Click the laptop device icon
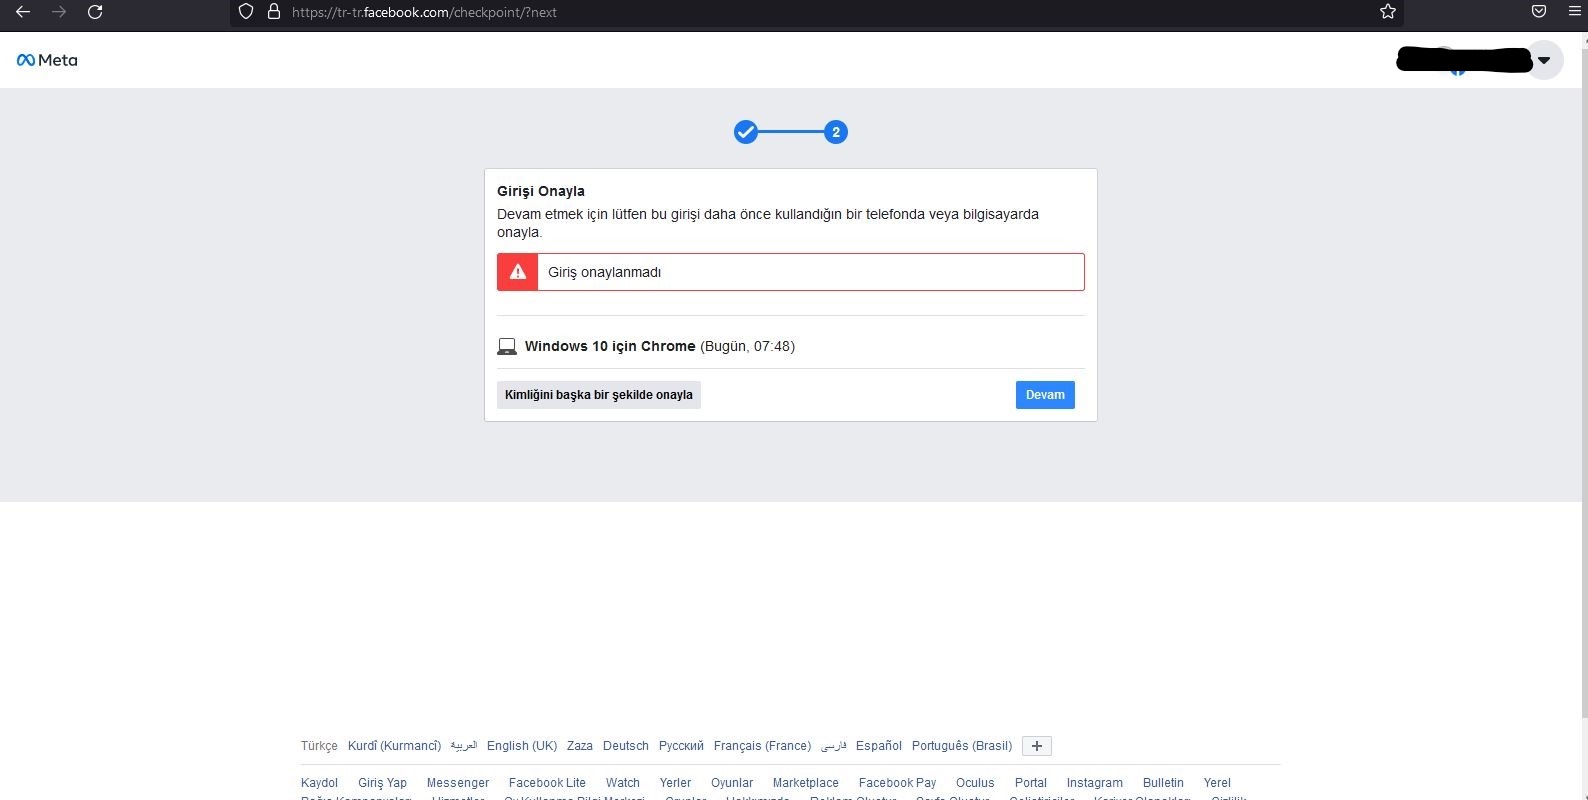This screenshot has width=1588, height=800. [x=507, y=347]
